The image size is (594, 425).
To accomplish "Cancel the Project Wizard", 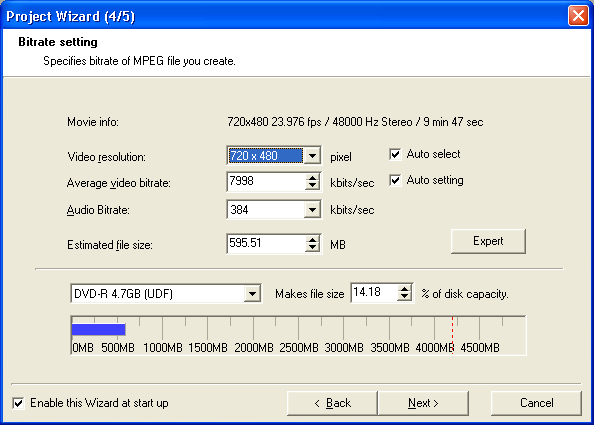I will [x=536, y=403].
